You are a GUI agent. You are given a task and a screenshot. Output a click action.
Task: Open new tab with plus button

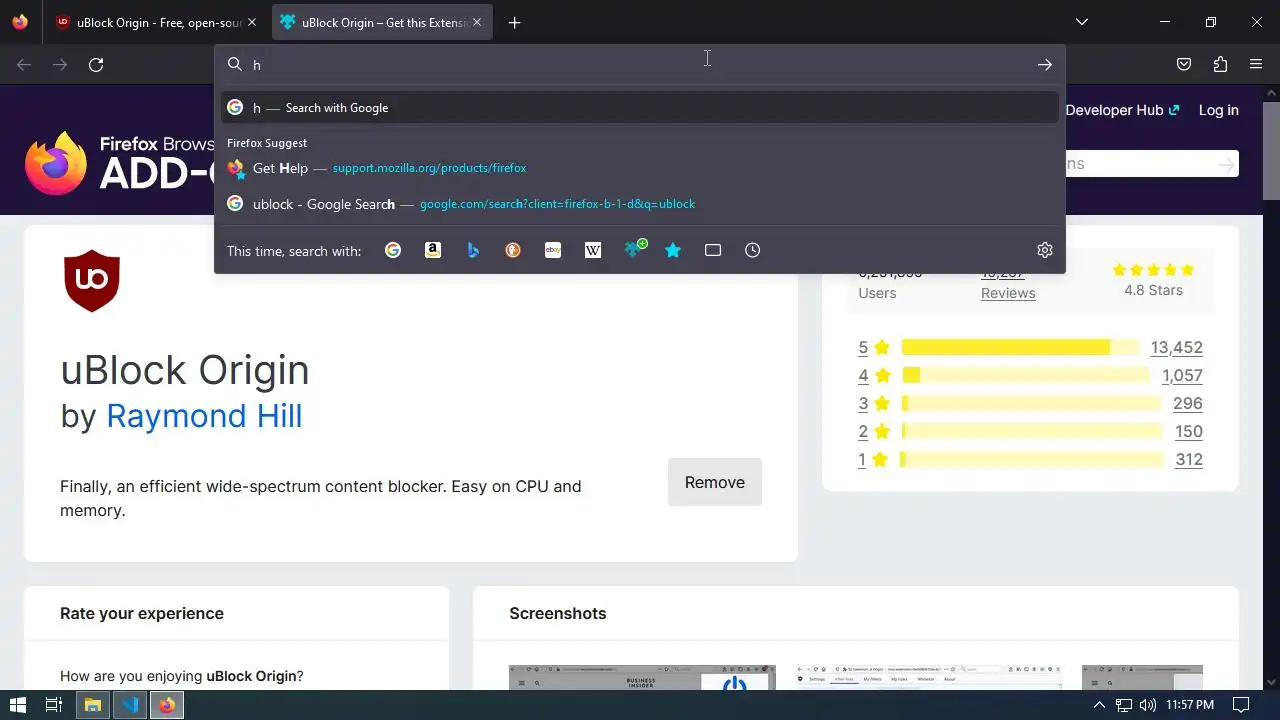[x=514, y=22]
